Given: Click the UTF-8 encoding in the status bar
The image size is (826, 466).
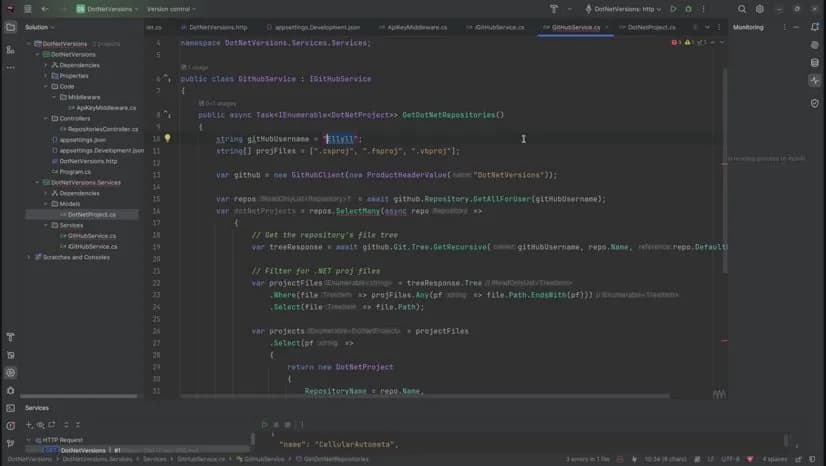Looking at the screenshot, I should 729,459.
